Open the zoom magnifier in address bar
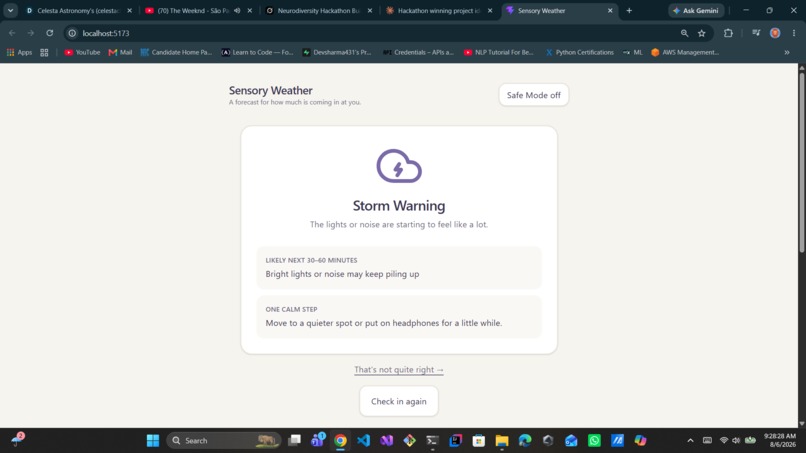 click(x=684, y=33)
